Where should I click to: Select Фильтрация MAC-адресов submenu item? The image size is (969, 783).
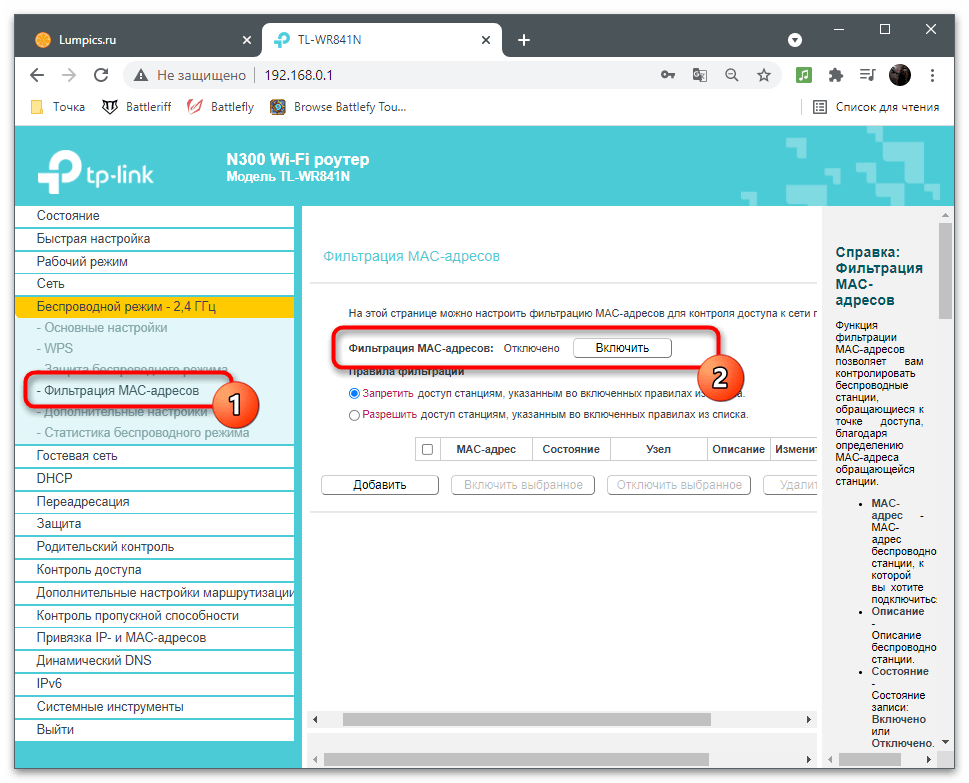(x=118, y=391)
